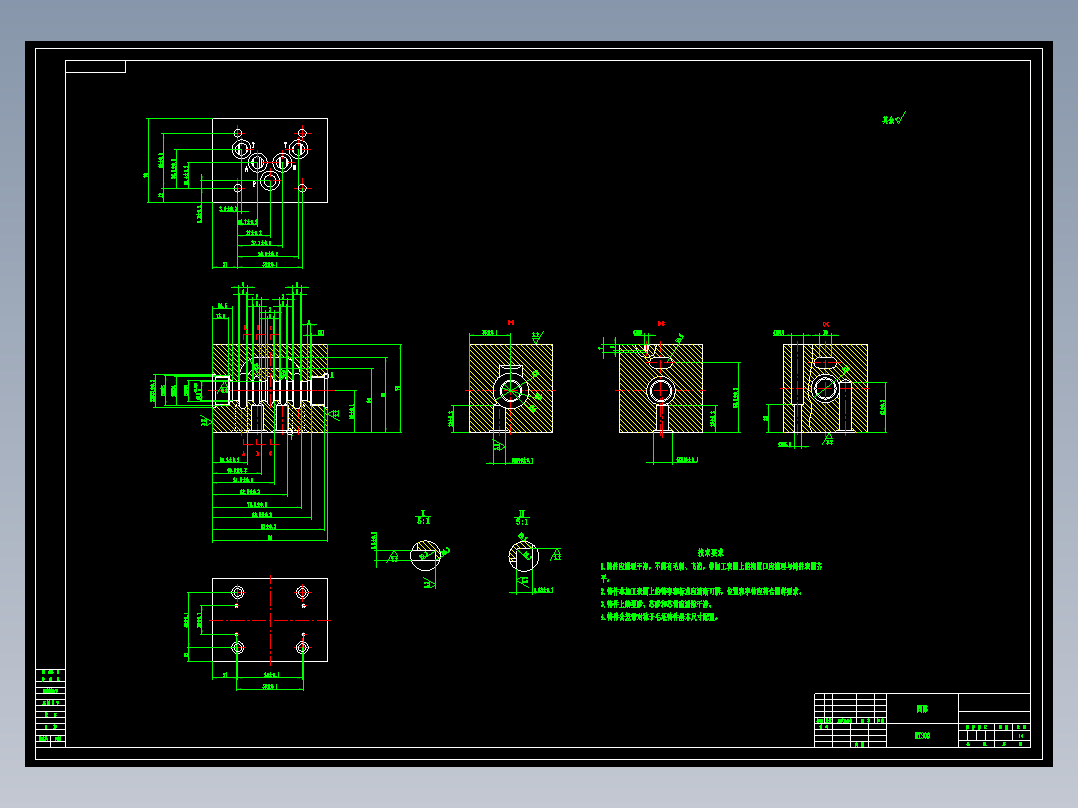This screenshot has width=1078, height=808.
Task: Click the revision table in the left margin
Action: click(x=50, y=708)
